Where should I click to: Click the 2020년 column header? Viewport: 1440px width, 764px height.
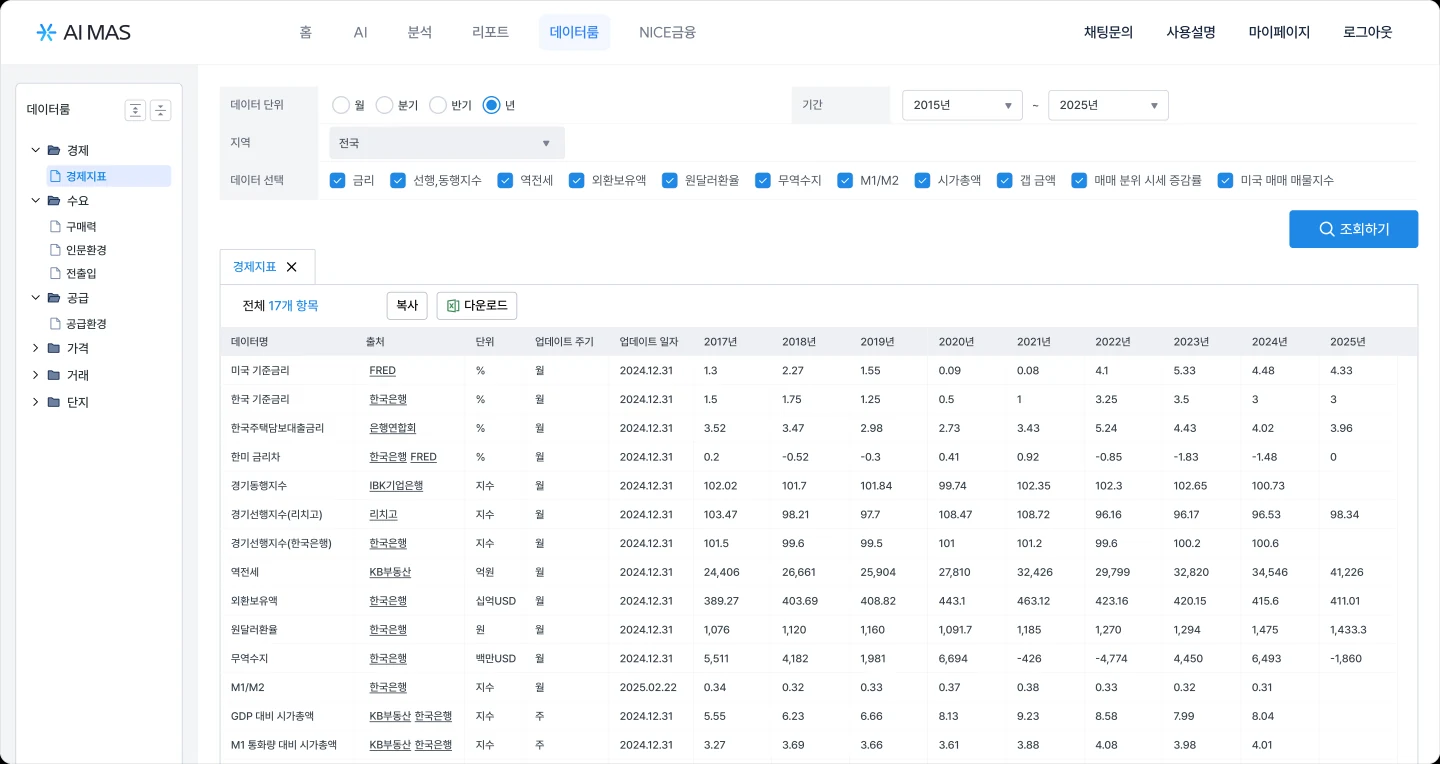pos(956,341)
